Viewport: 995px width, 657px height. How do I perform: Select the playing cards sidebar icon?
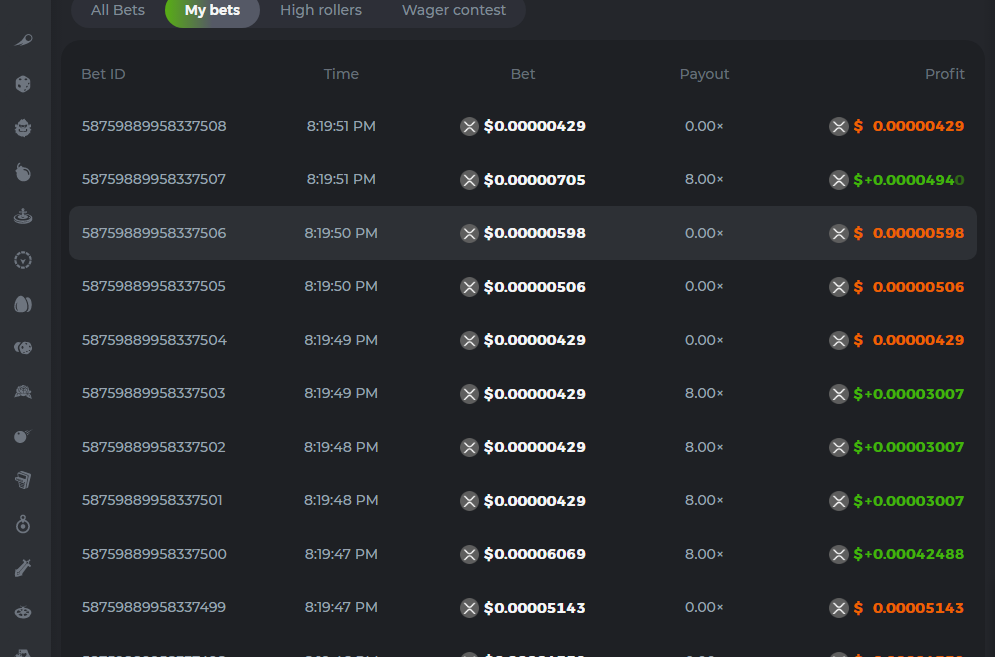24,480
